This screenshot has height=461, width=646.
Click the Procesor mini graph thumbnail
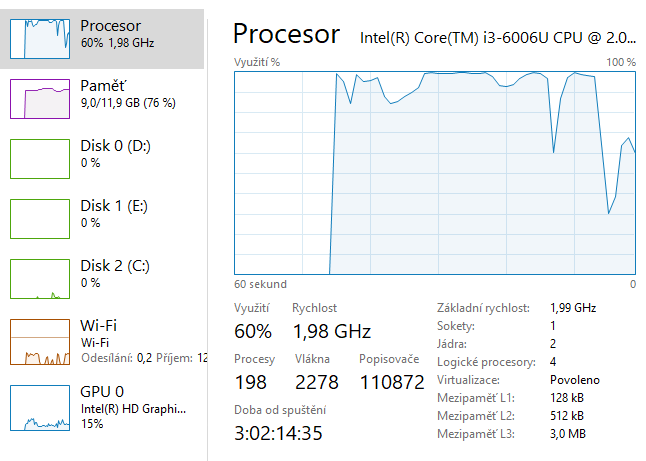(40, 37)
